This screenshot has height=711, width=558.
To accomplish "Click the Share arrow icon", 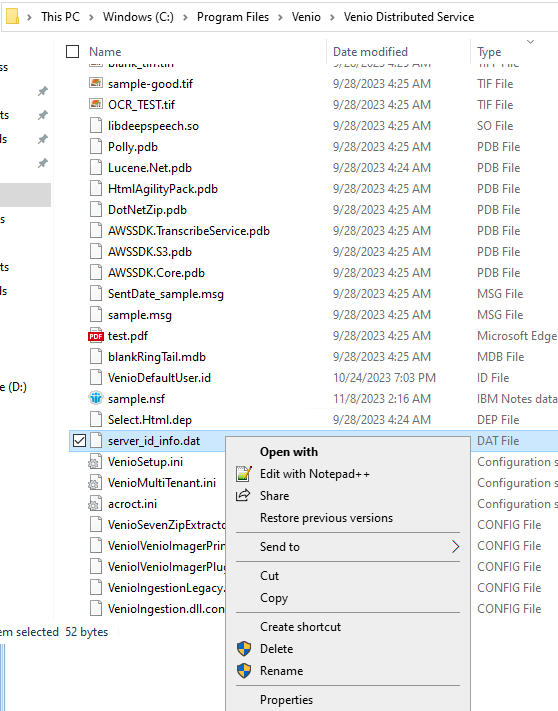I will [243, 495].
